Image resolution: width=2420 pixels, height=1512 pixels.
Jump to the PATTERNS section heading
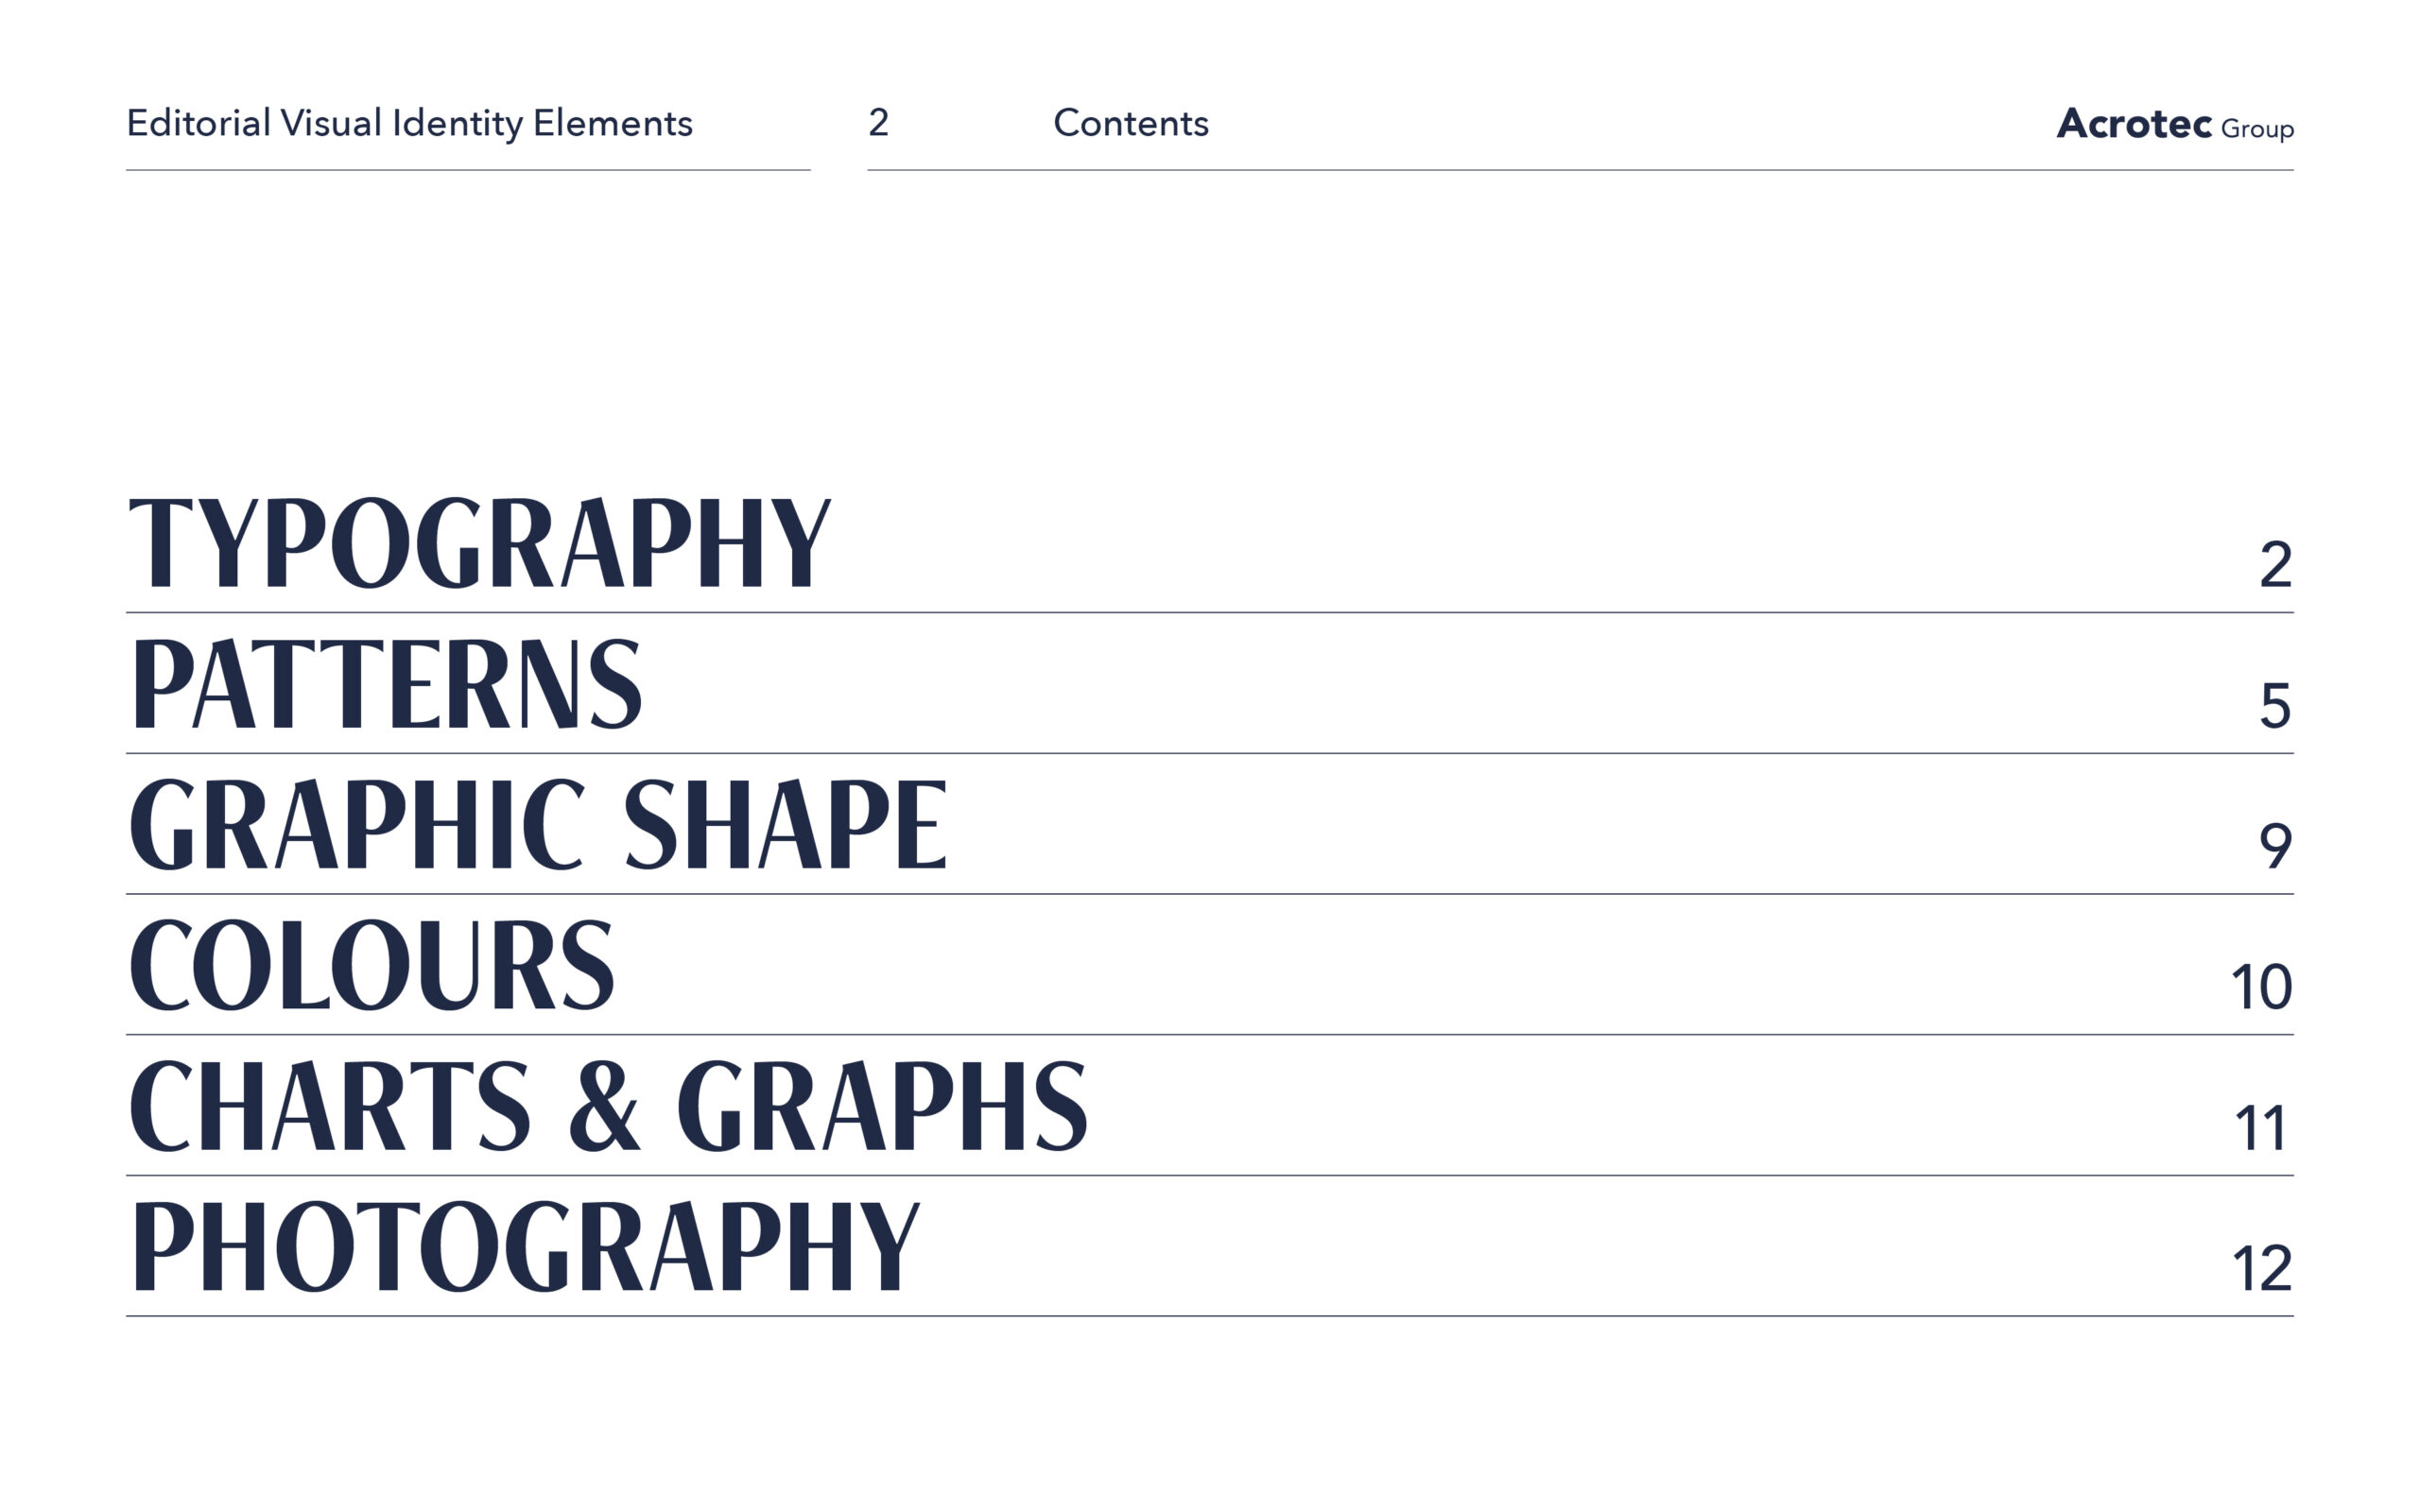pos(386,684)
